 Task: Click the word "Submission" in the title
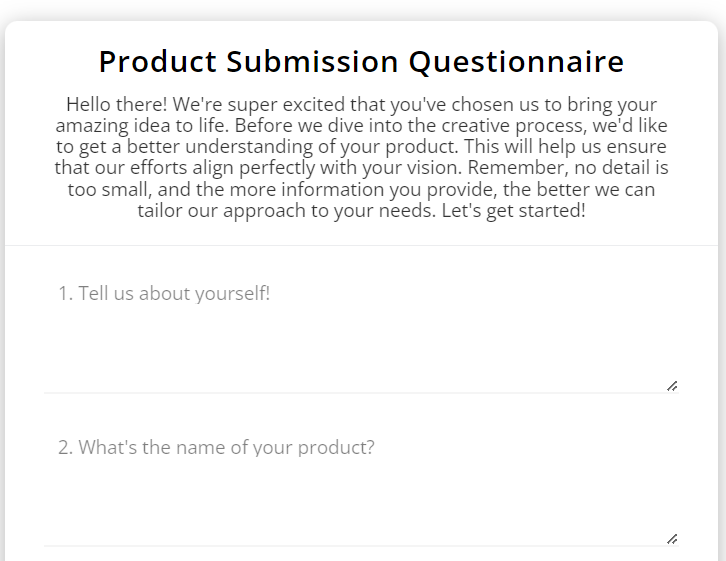point(312,62)
